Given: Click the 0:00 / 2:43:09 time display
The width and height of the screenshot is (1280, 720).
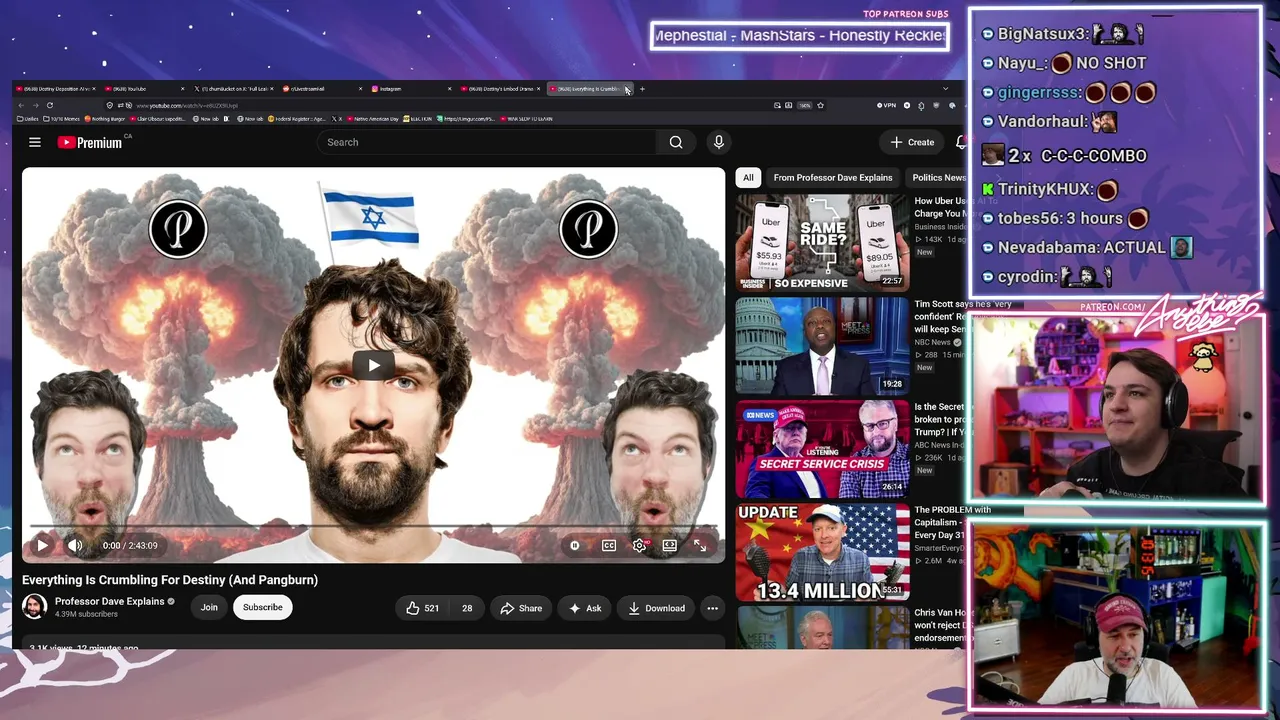Looking at the screenshot, I should click(x=130, y=545).
